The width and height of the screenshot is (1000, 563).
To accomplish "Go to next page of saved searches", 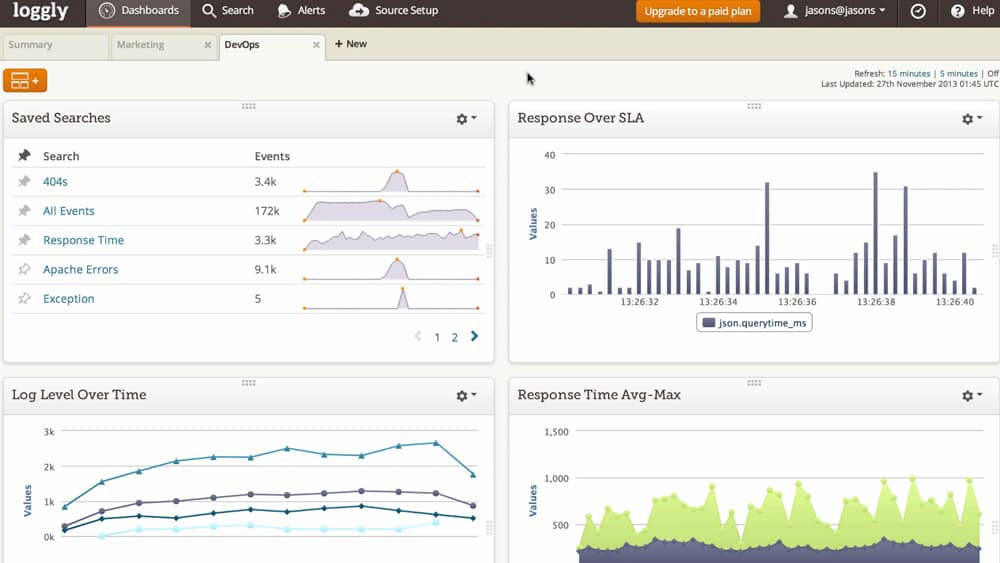I will 474,337.
